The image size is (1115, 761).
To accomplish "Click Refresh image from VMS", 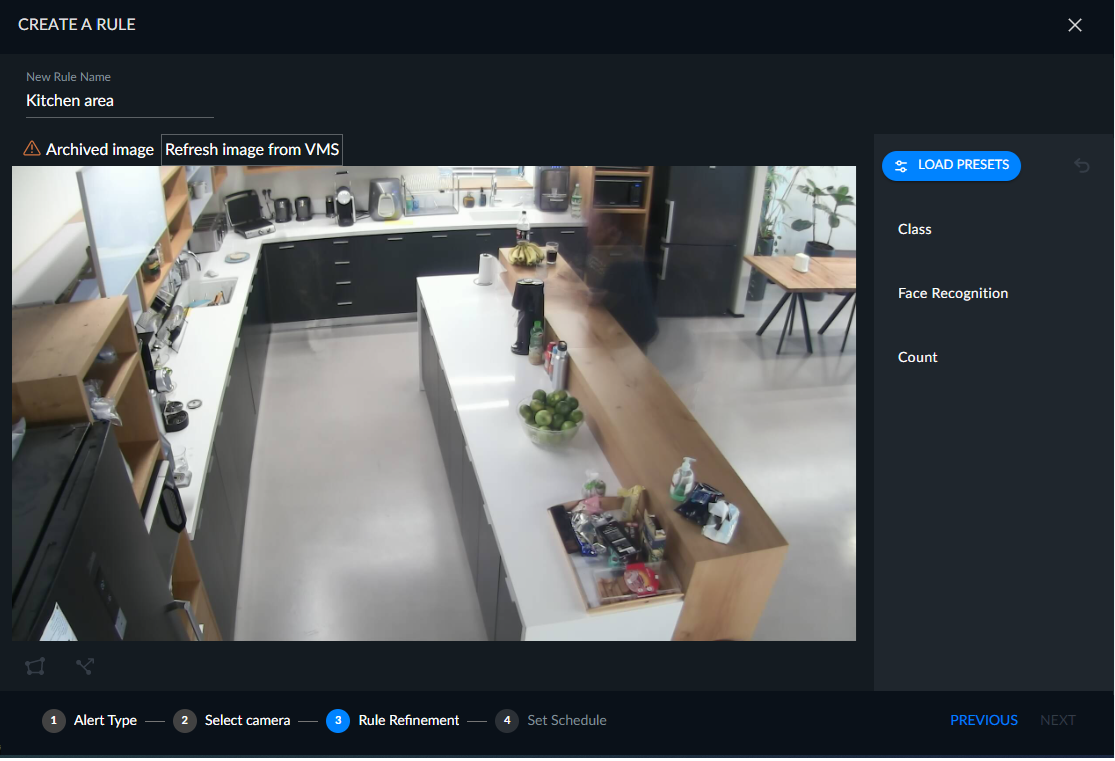I will point(252,149).
